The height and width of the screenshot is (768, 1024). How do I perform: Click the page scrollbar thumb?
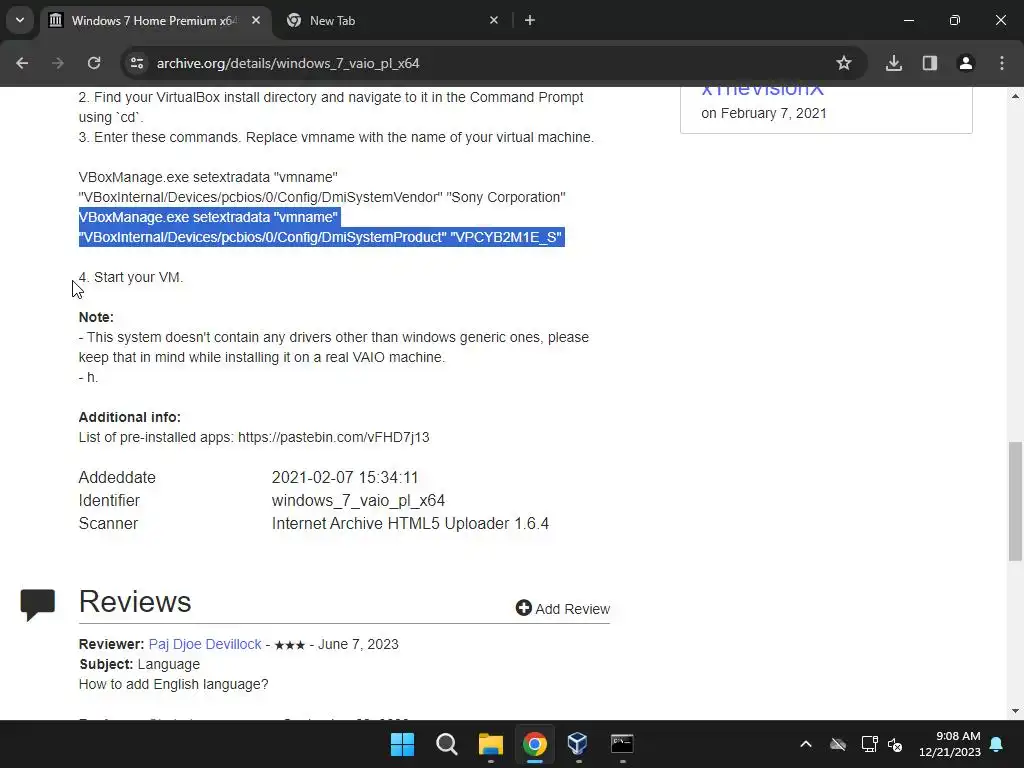click(1015, 501)
